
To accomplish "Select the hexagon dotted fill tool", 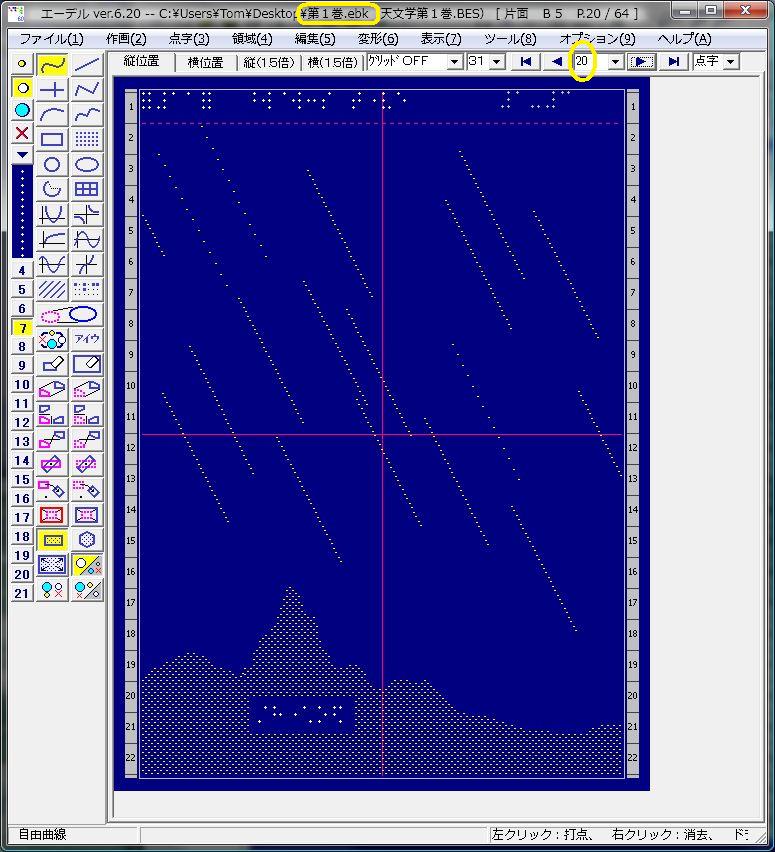I will pos(87,540).
